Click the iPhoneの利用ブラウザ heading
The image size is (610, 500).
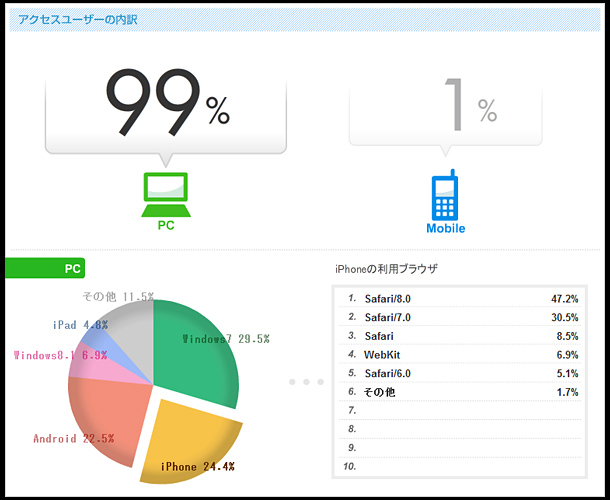click(386, 269)
